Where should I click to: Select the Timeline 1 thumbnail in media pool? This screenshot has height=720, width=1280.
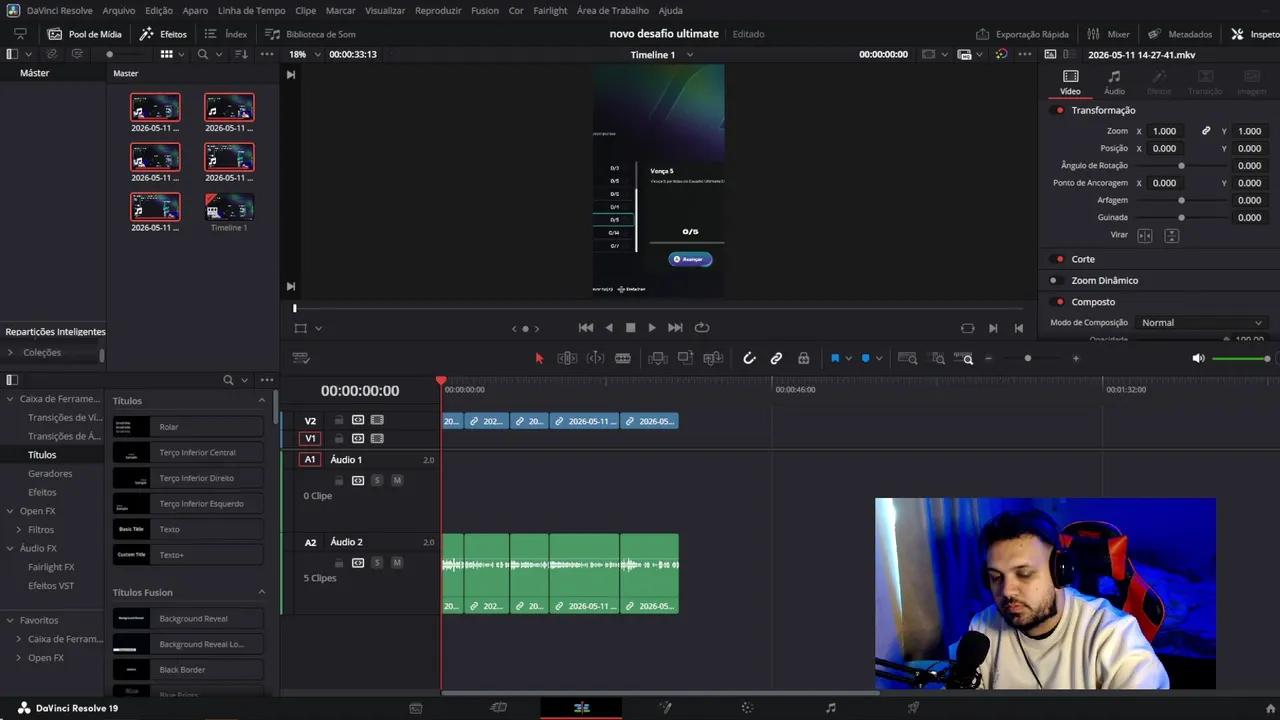click(229, 207)
